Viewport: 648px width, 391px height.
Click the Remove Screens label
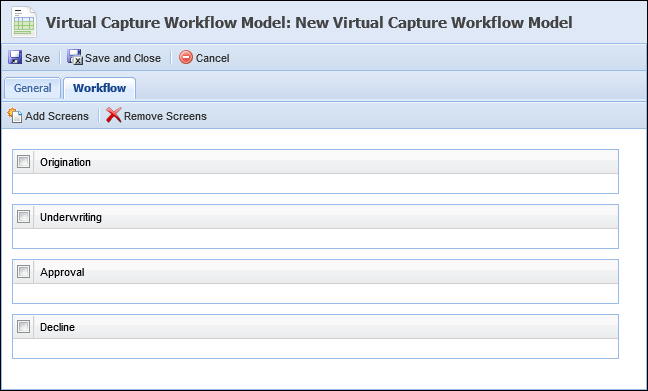pyautogui.click(x=165, y=116)
